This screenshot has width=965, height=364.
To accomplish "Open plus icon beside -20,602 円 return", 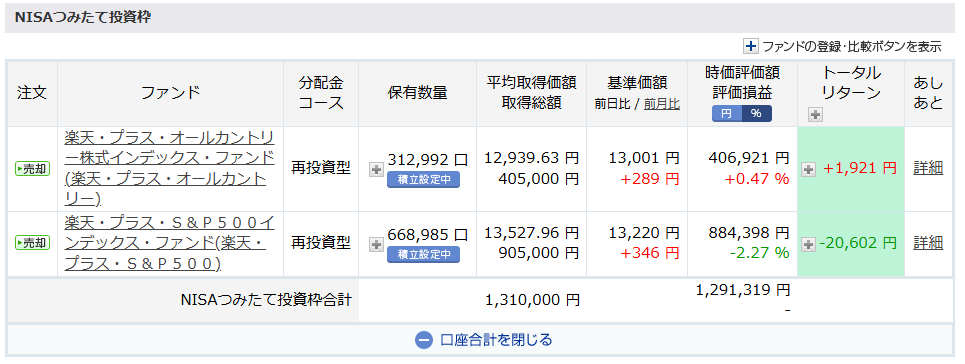I will (808, 245).
